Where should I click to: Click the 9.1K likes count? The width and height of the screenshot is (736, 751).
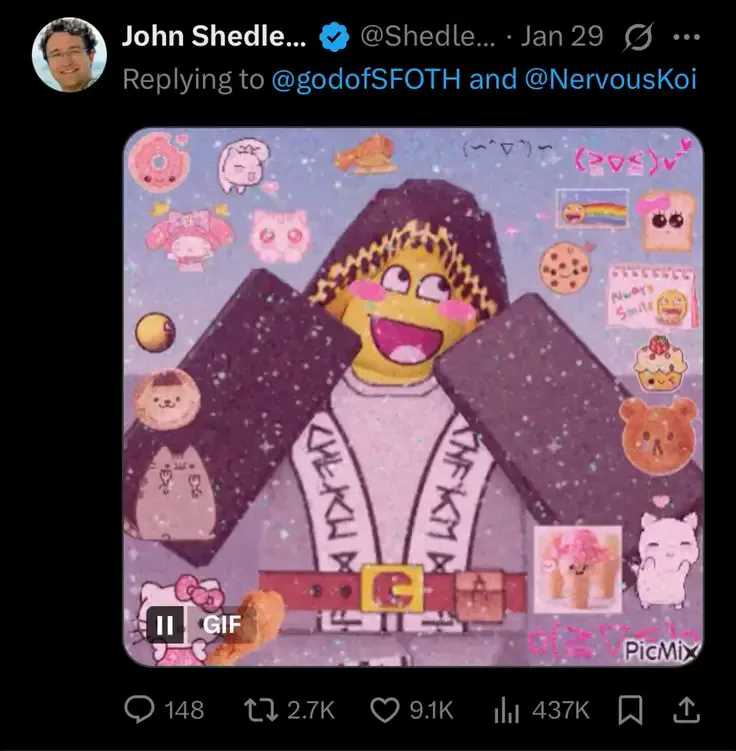431,710
